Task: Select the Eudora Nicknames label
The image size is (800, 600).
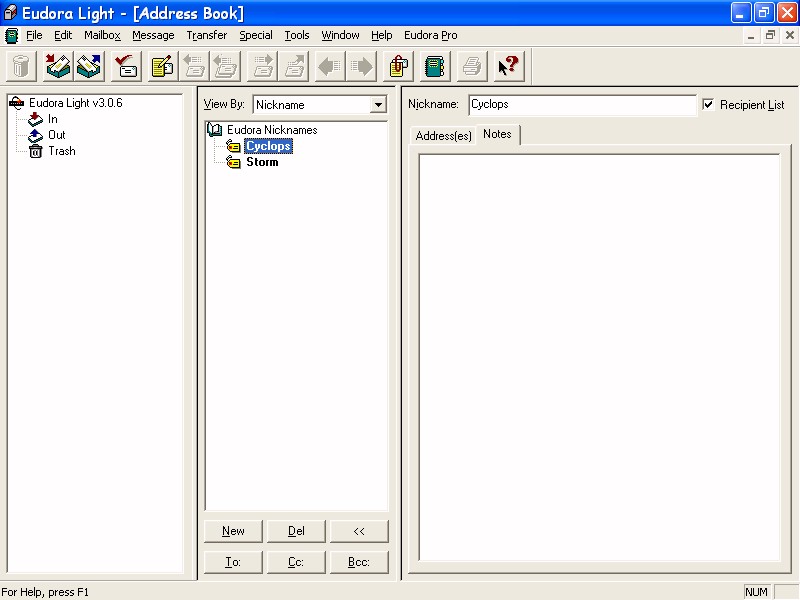Action: point(272,130)
